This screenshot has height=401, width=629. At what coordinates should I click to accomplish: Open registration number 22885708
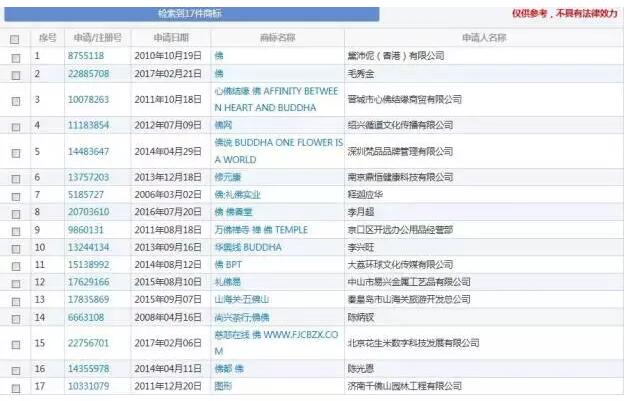[x=88, y=74]
